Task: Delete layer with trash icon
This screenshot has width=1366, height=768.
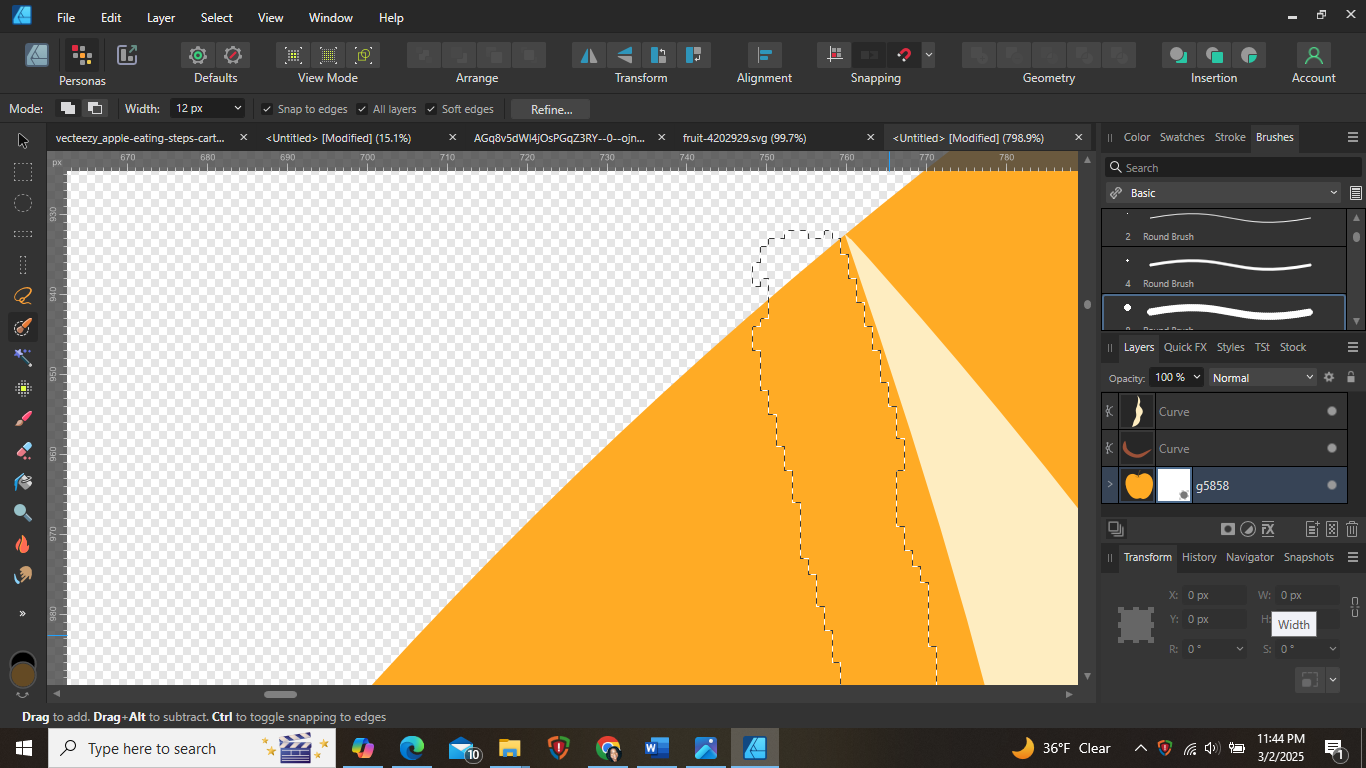Action: [x=1352, y=529]
